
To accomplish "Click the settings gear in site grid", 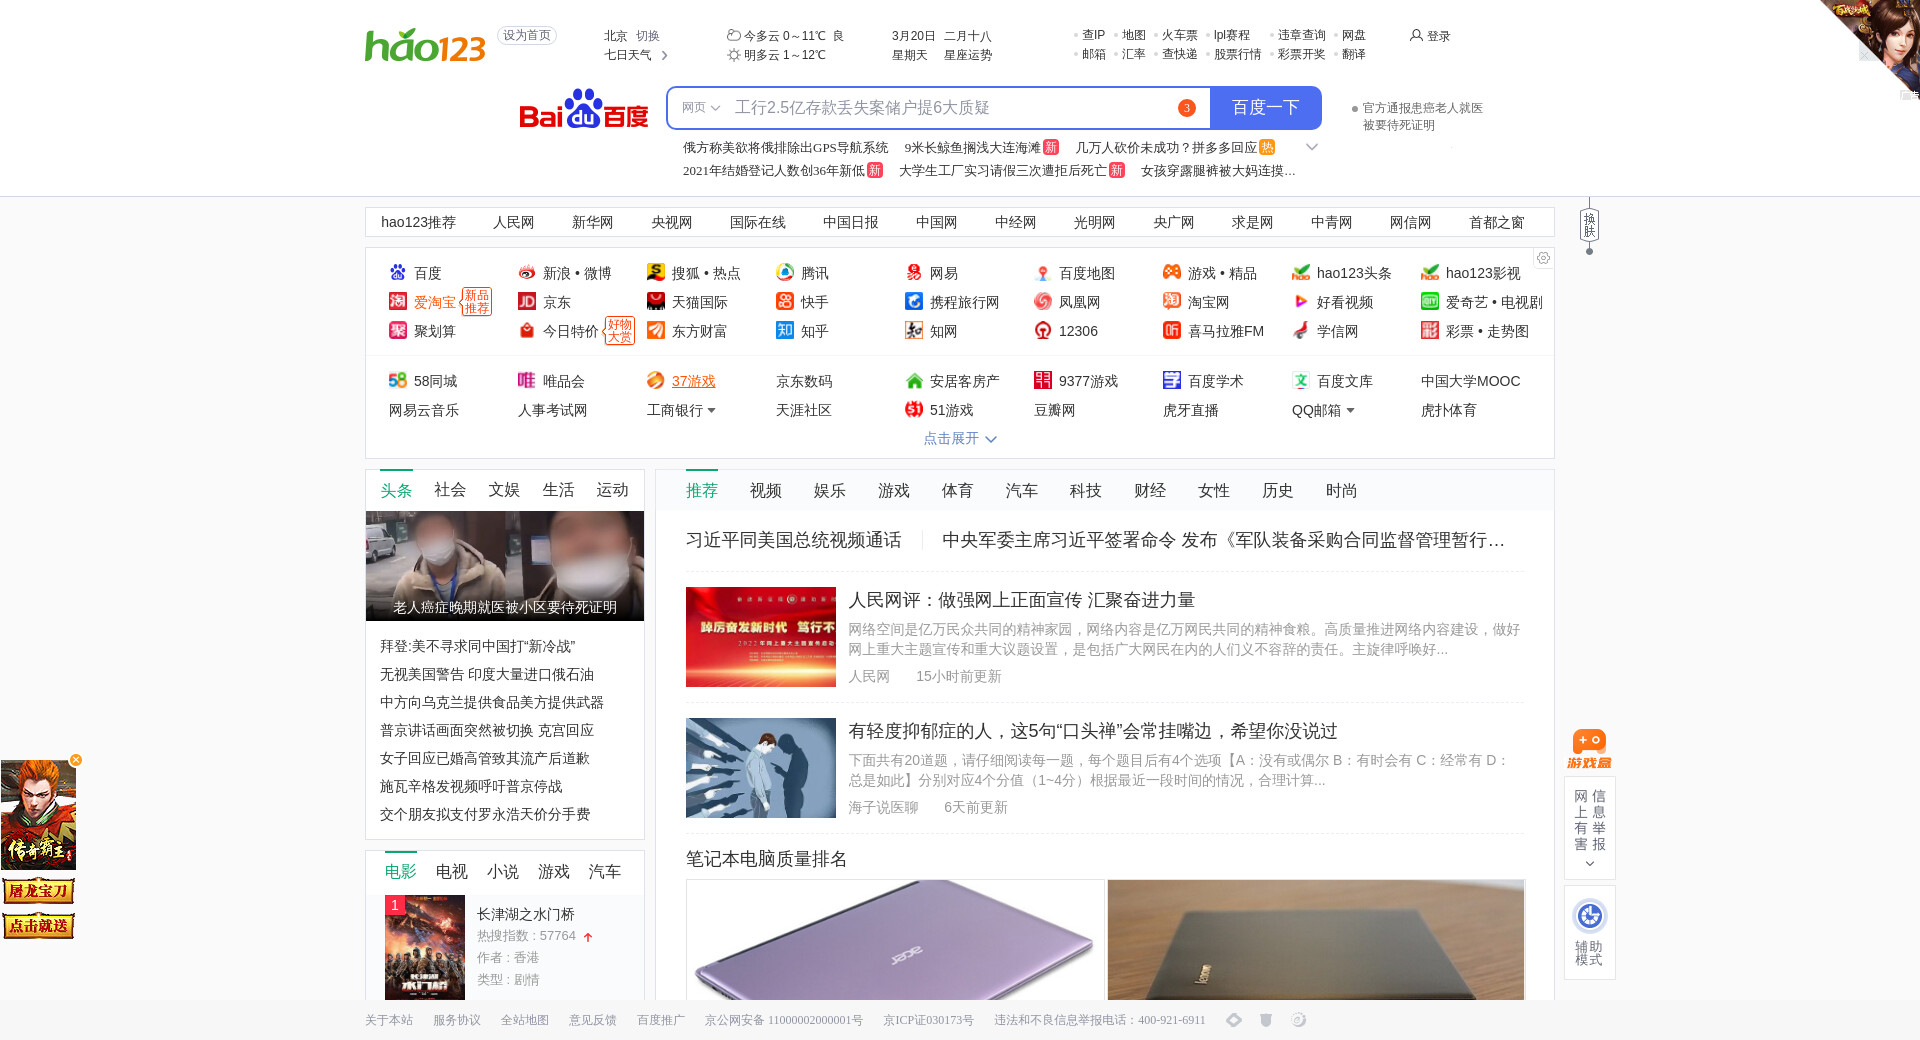I will [1543, 258].
